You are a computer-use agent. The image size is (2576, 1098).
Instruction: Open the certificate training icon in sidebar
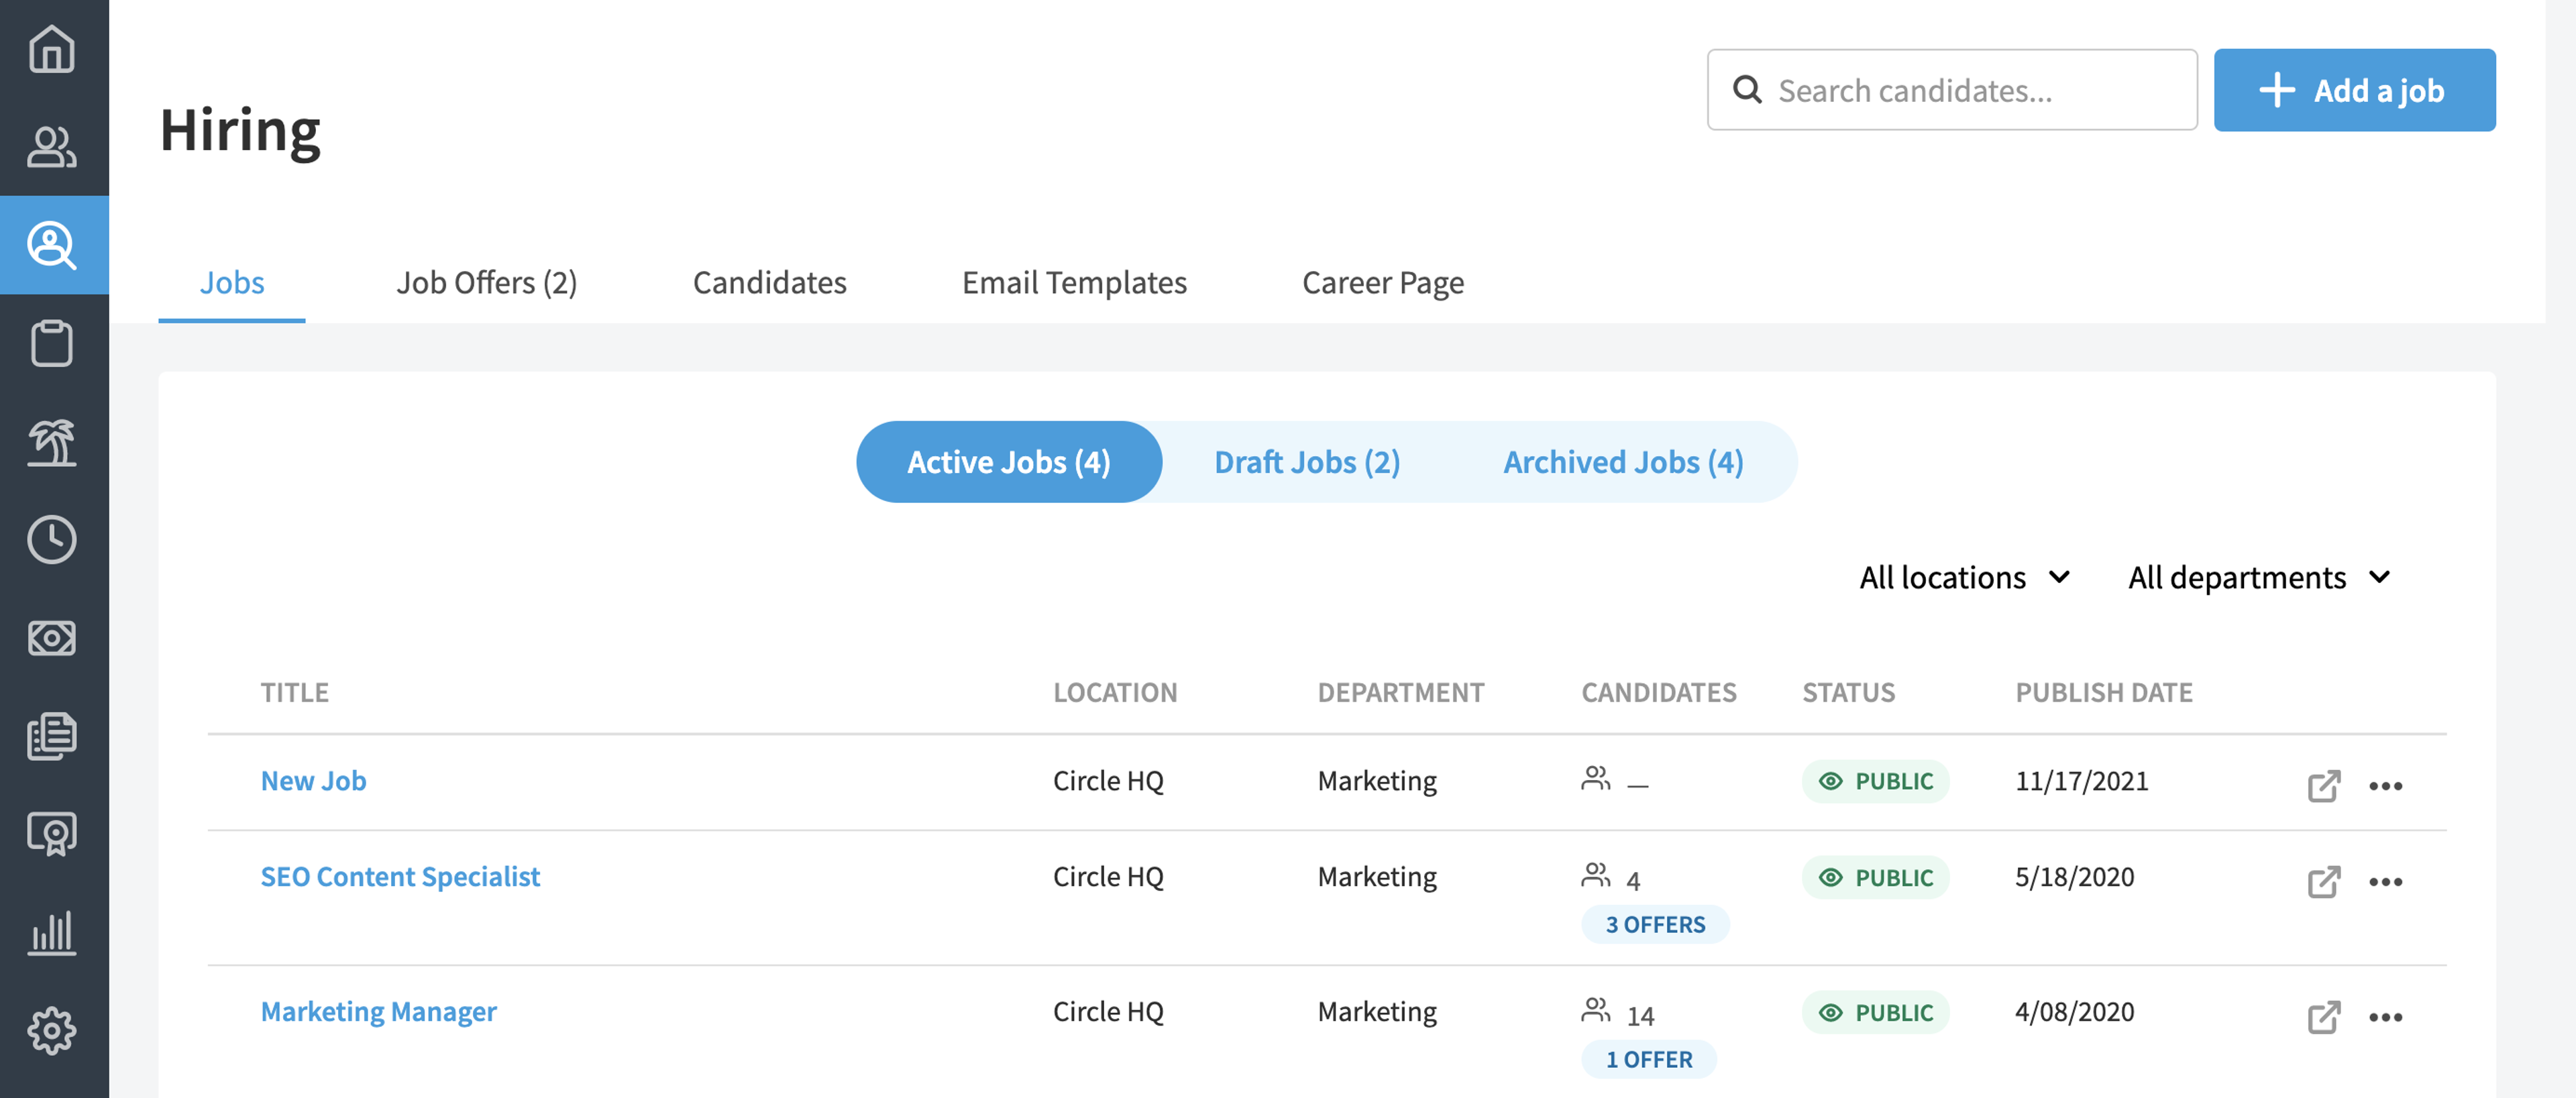pyautogui.click(x=52, y=834)
